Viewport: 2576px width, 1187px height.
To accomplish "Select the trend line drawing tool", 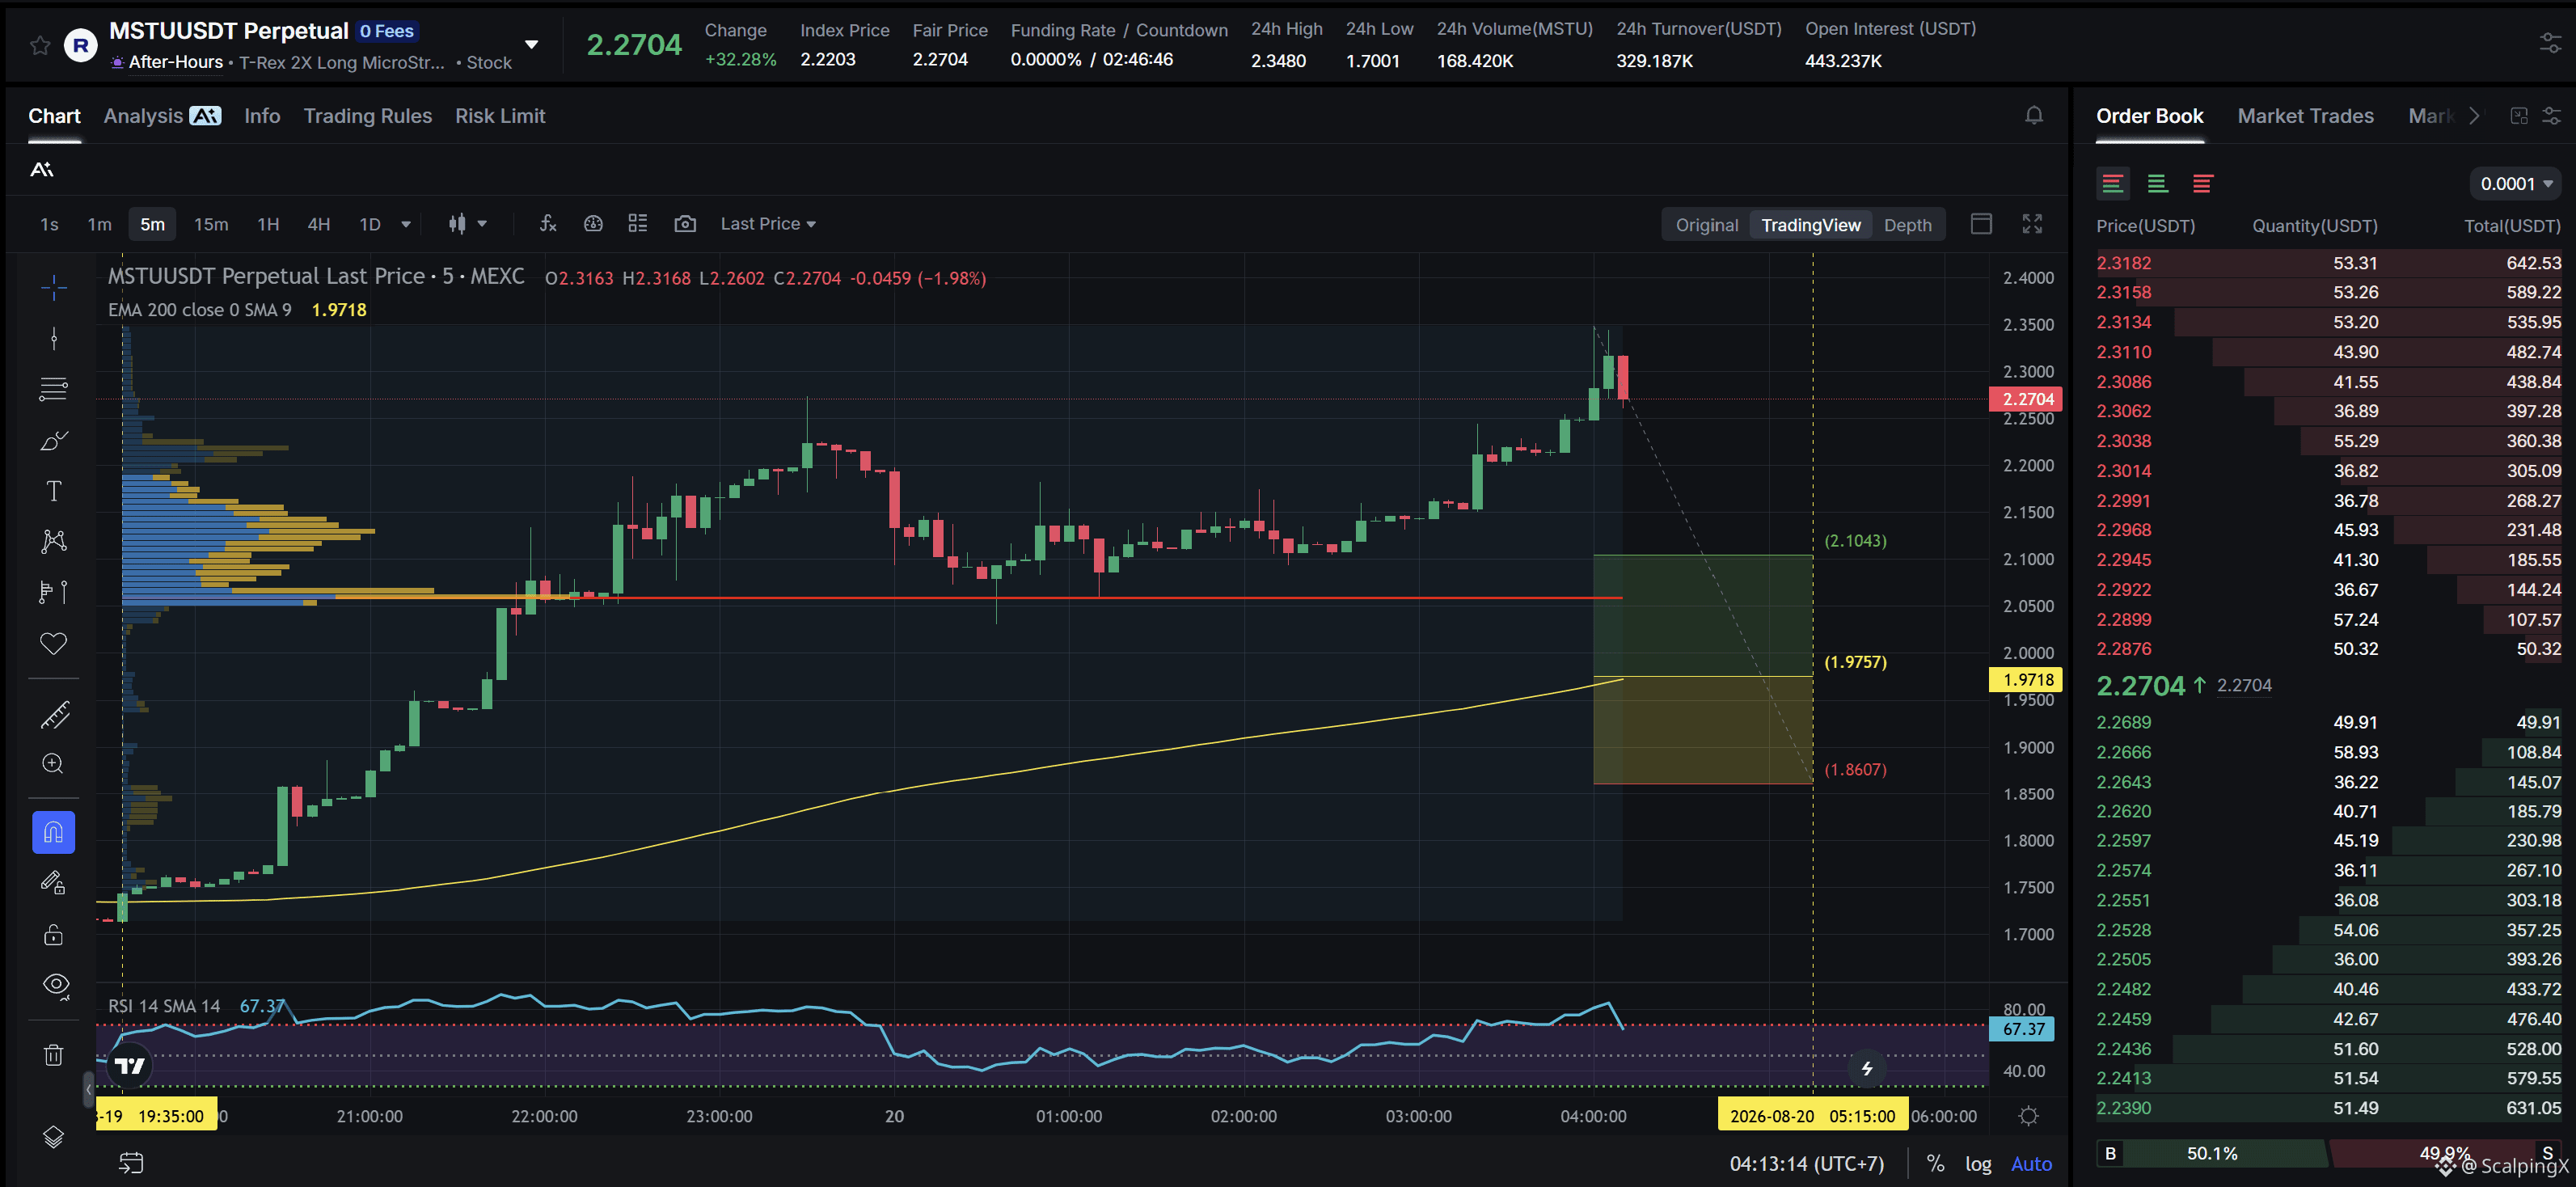I will tap(54, 339).
